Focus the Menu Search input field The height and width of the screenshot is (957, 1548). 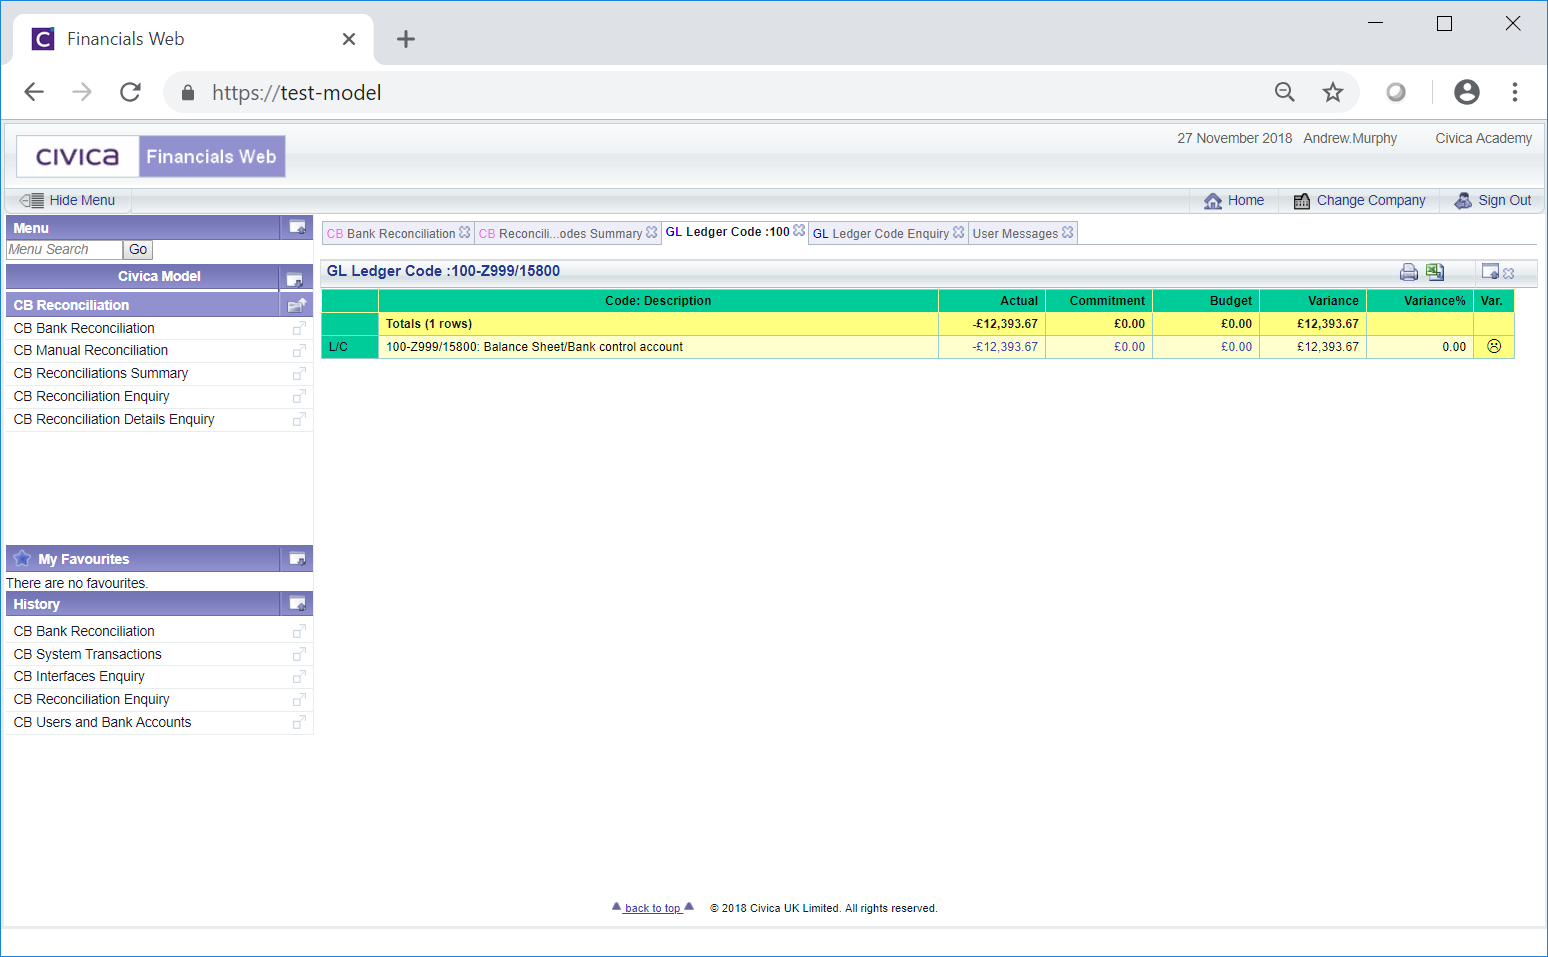coord(64,250)
